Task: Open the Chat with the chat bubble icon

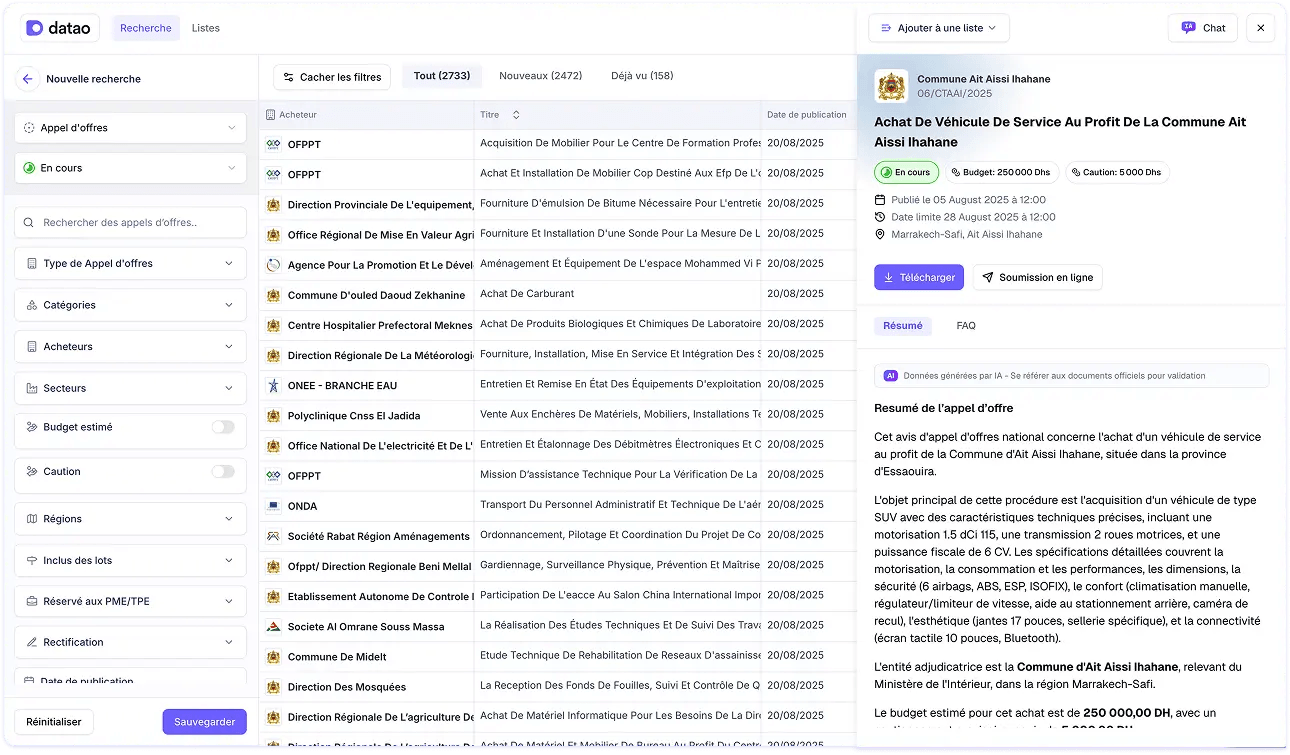Action: click(1189, 27)
